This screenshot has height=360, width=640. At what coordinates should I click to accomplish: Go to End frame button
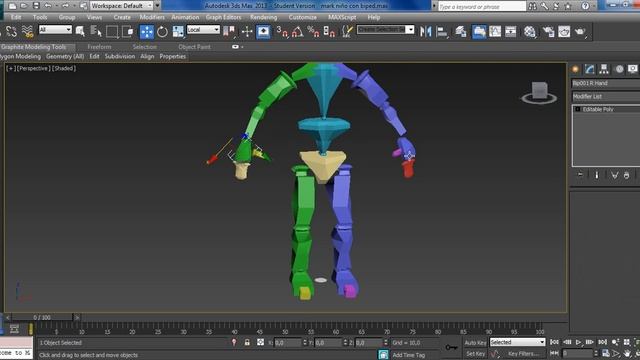pos(602,342)
